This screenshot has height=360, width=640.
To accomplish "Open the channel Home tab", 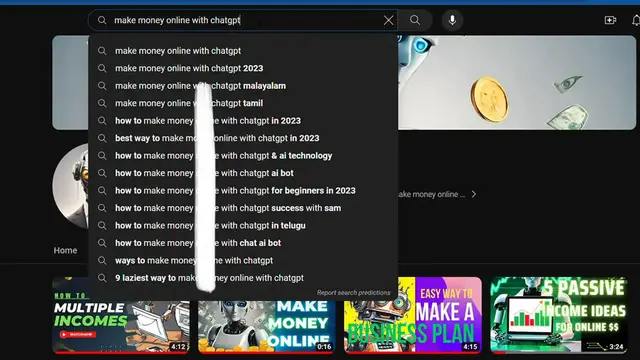I will [x=65, y=250].
